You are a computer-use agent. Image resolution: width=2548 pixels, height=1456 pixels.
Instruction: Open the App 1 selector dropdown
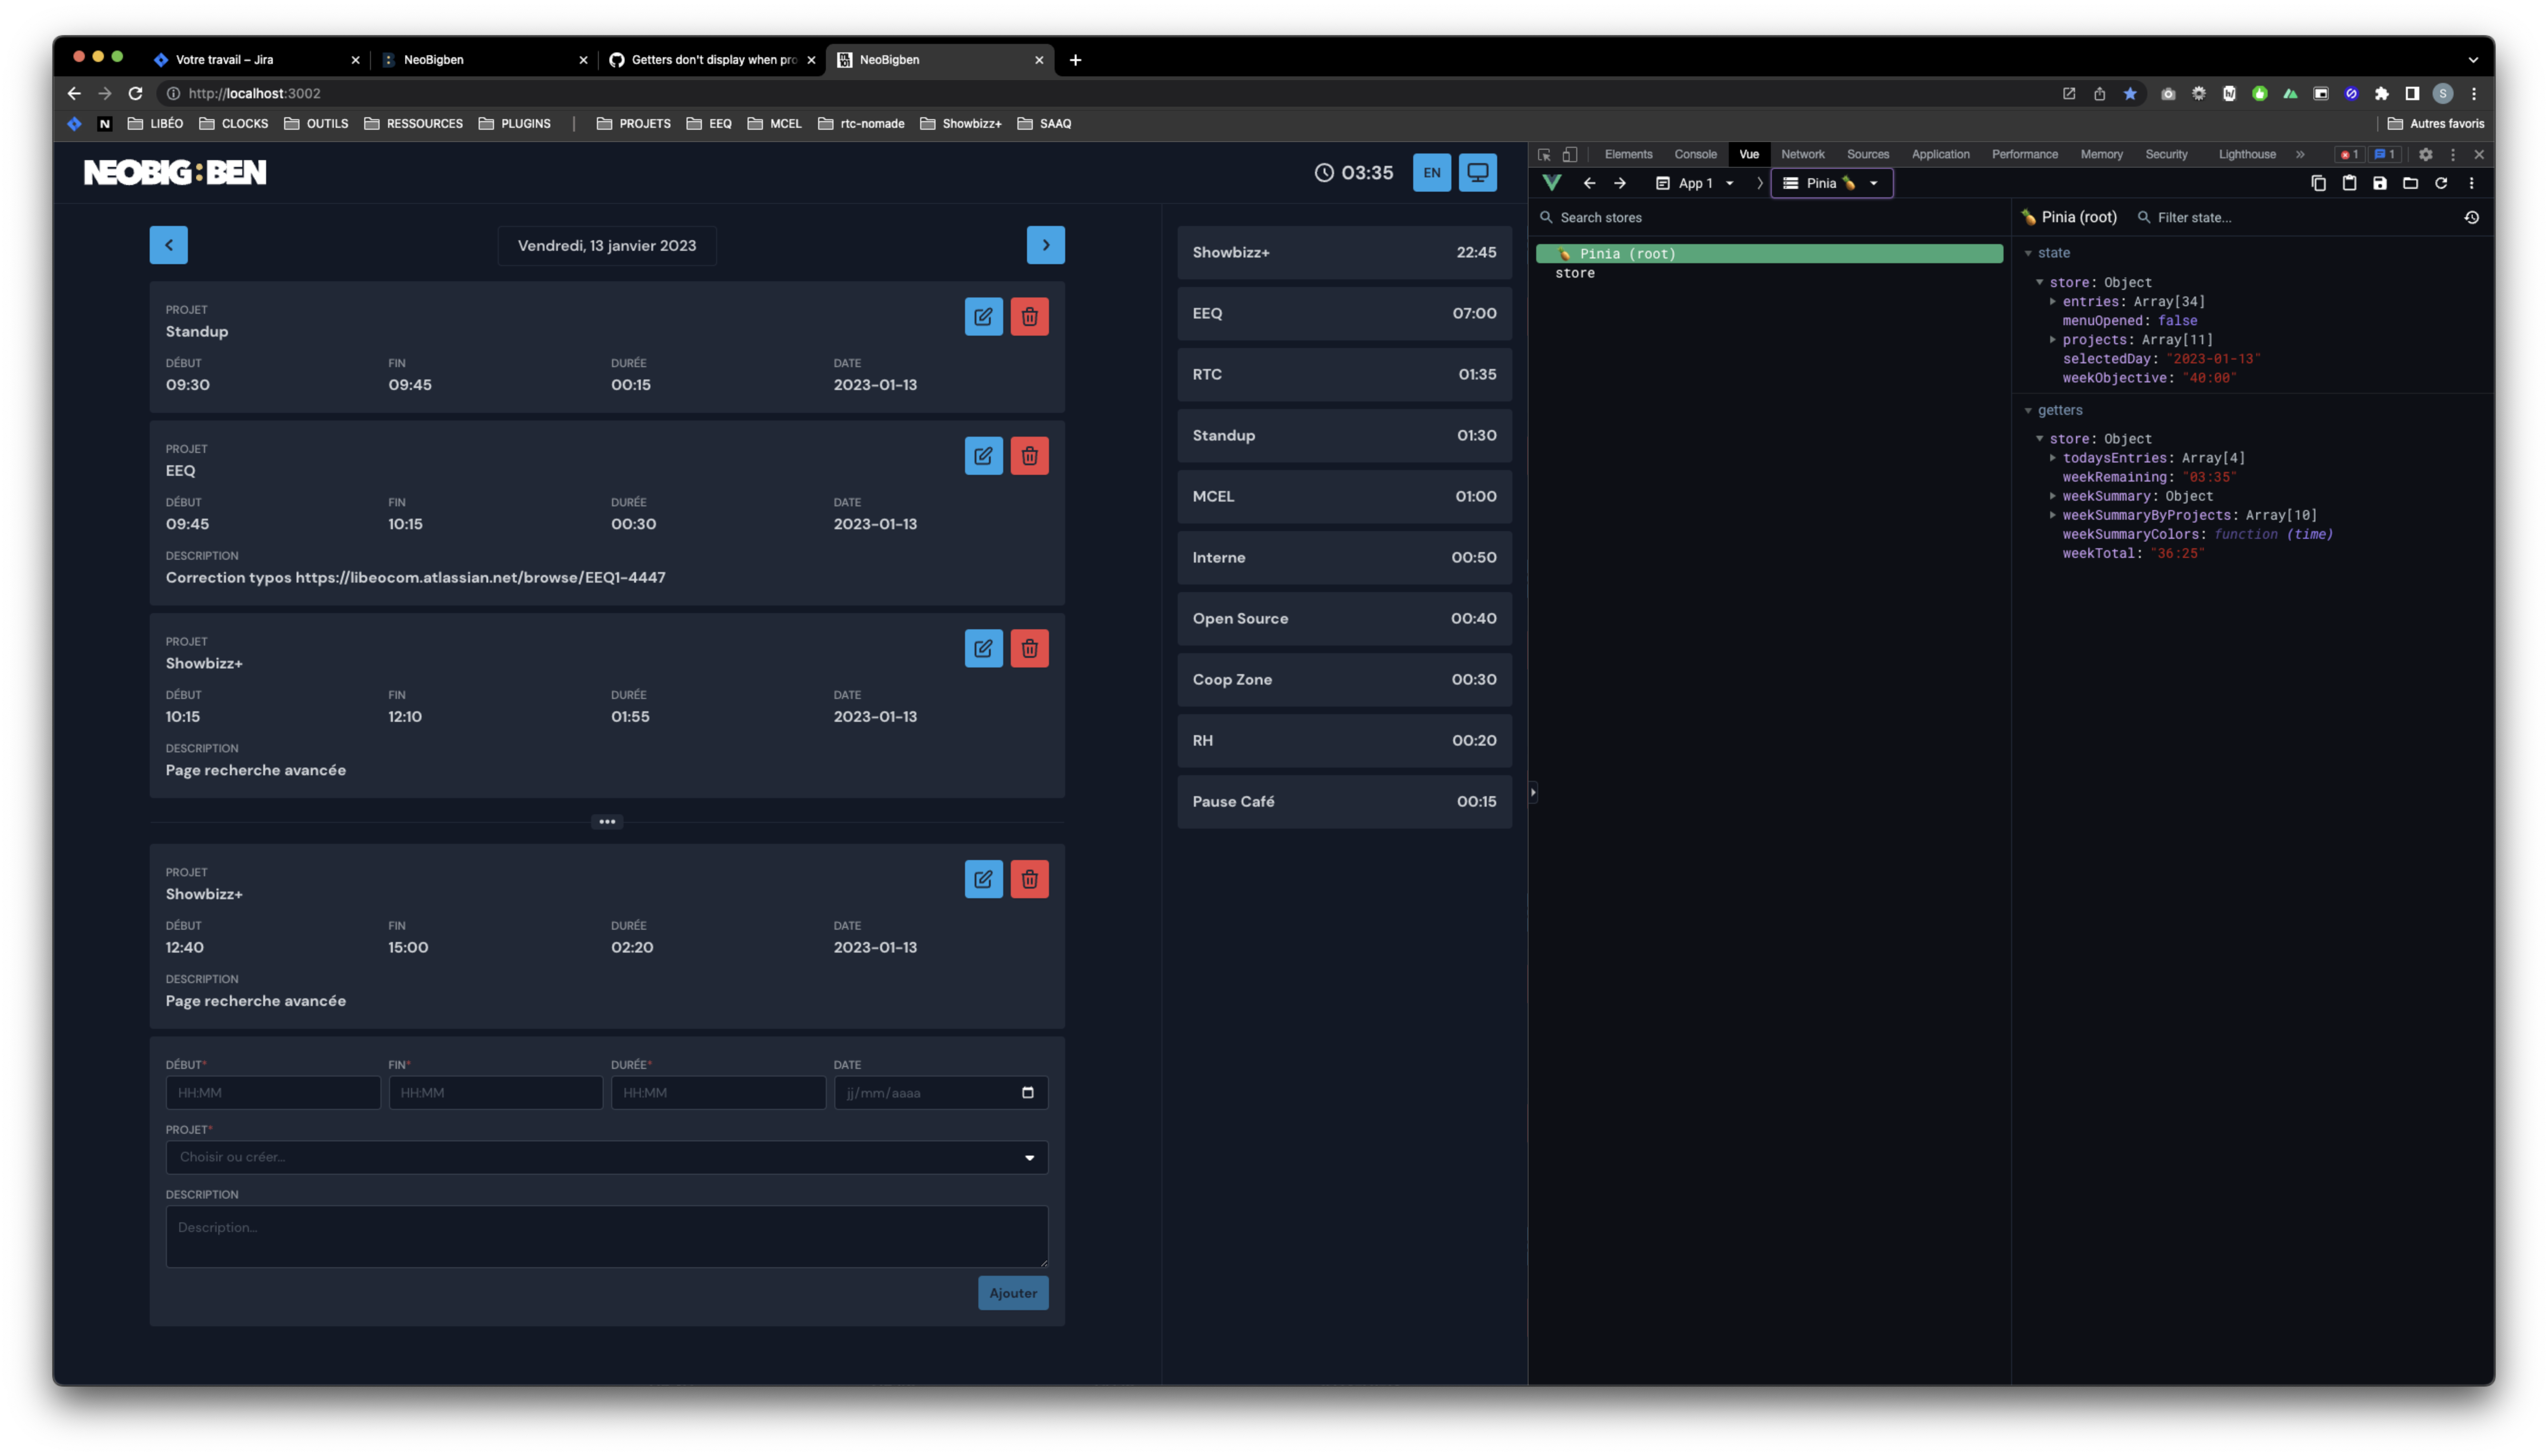pos(1695,183)
